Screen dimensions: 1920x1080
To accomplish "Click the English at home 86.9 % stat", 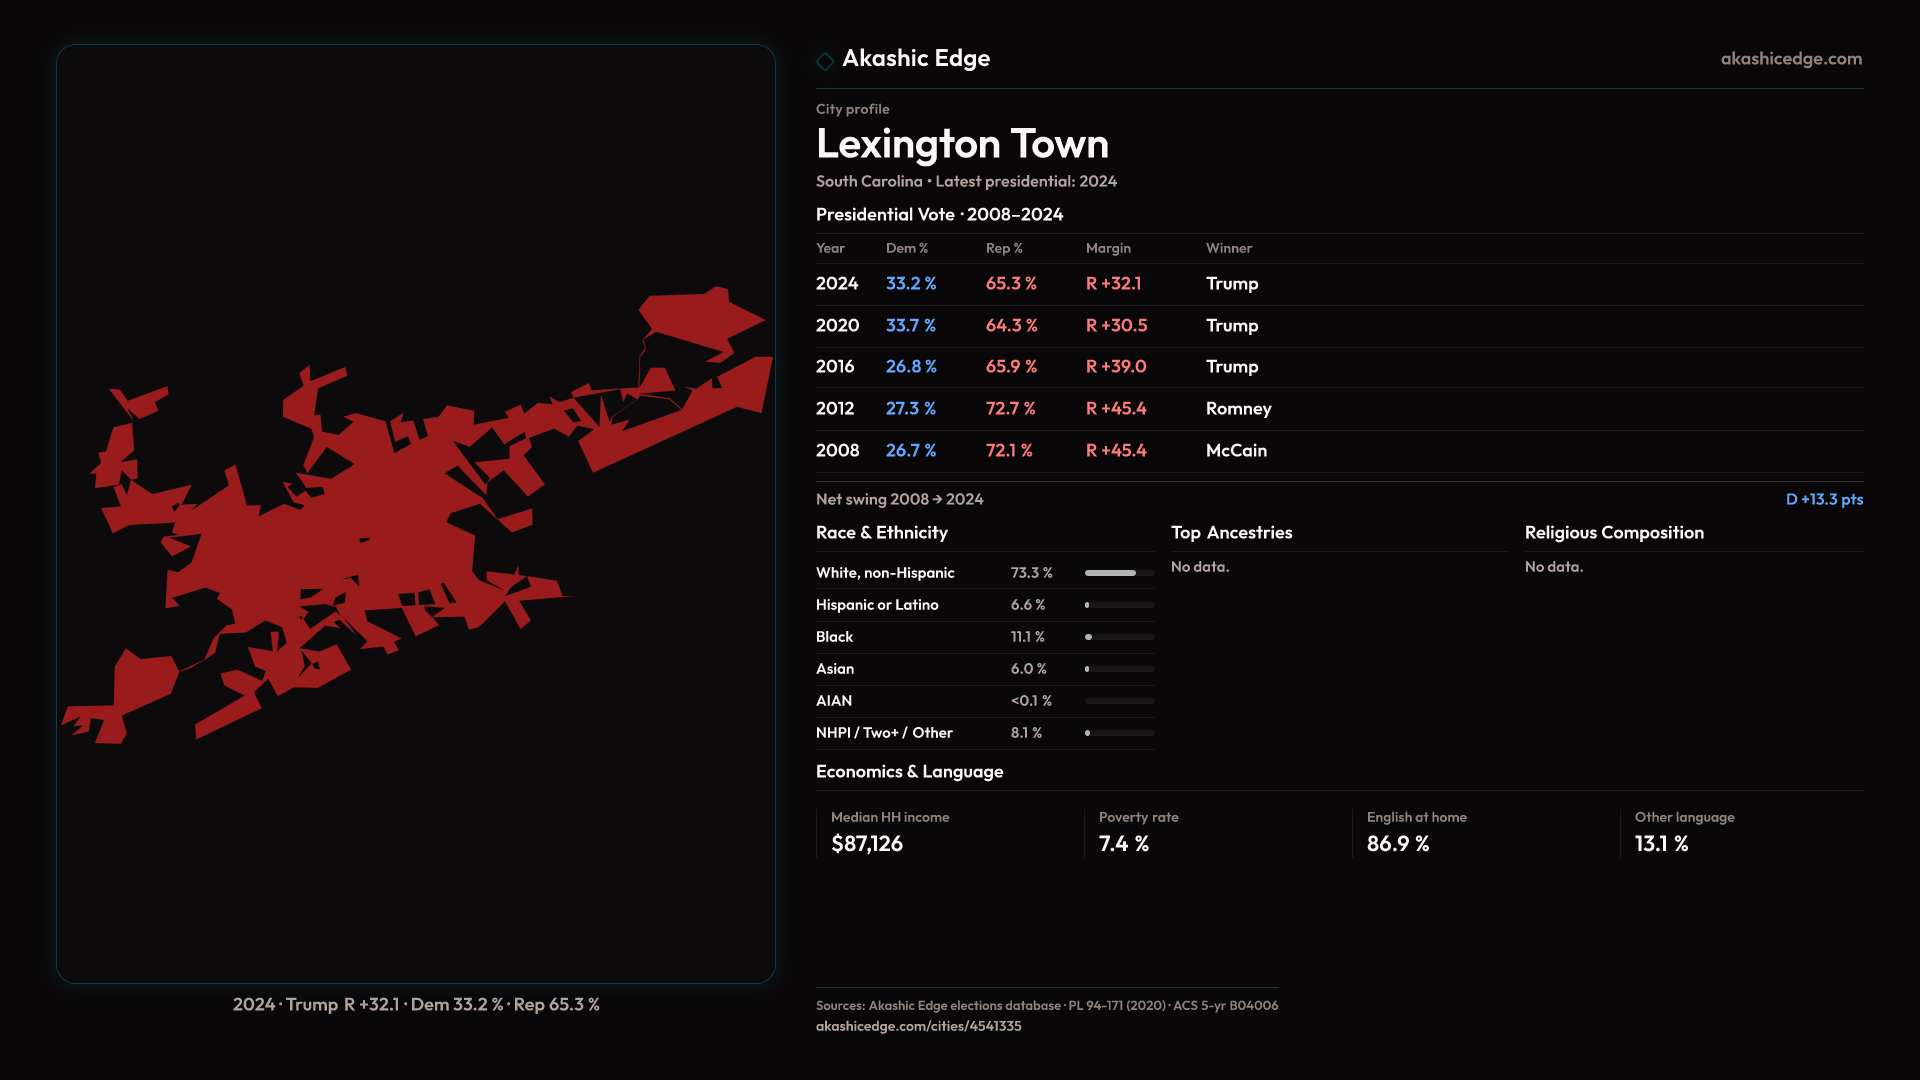I will [x=1398, y=844].
